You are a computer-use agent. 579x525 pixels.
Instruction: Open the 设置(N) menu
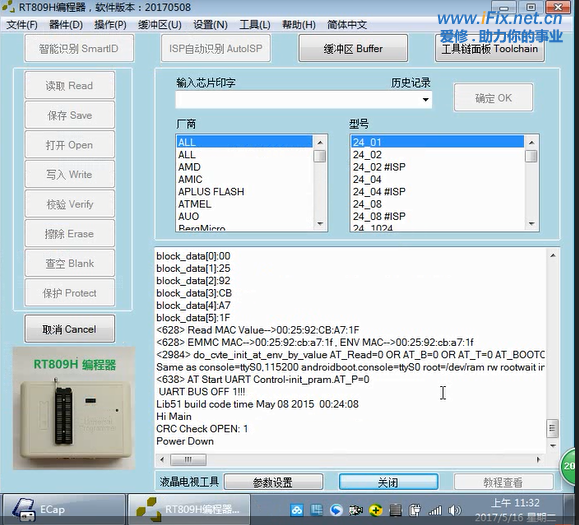(210, 25)
